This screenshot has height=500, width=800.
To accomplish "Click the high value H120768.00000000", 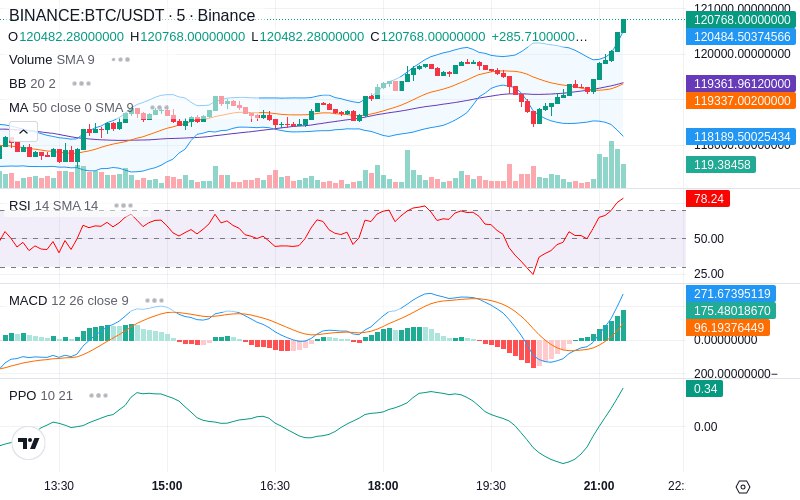I will pos(187,37).
